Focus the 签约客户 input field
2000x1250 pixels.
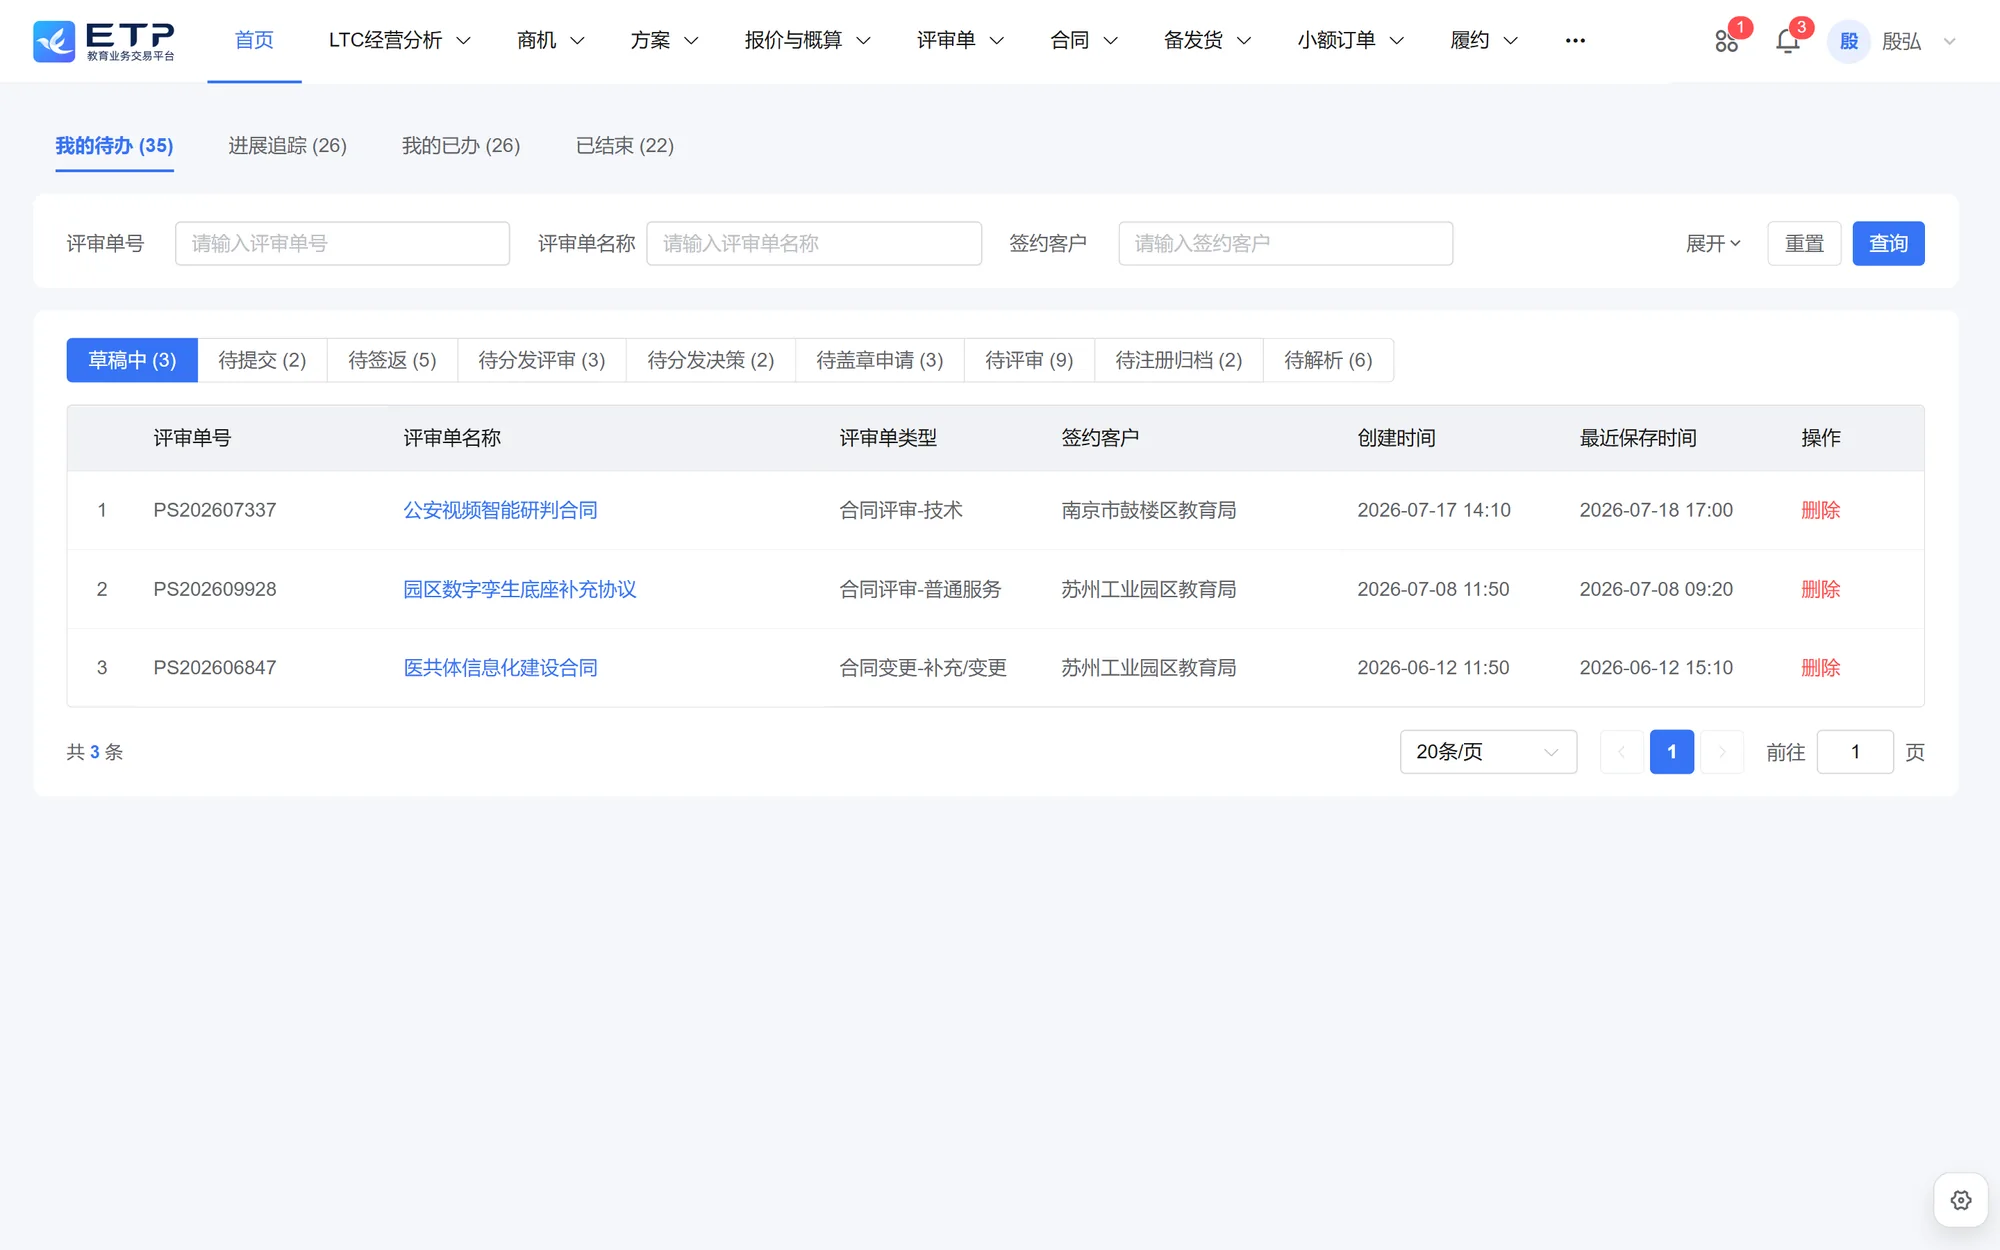[1285, 243]
